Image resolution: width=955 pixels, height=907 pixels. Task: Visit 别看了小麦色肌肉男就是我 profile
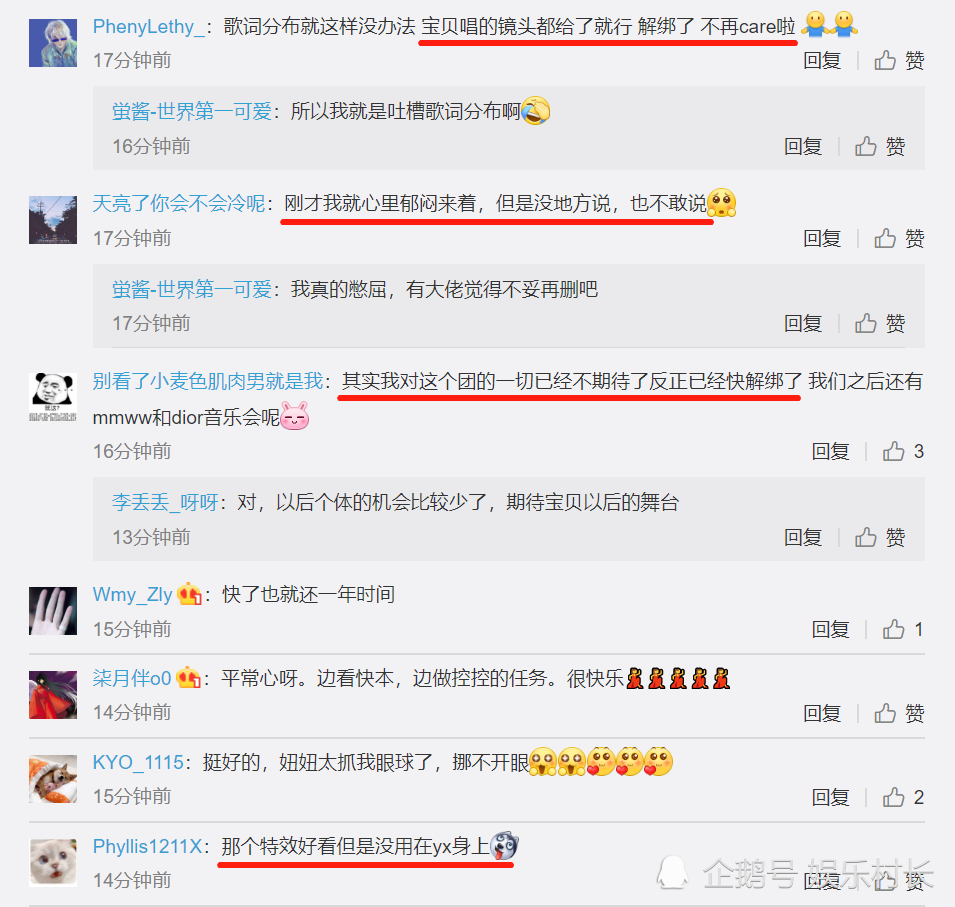coord(208,381)
